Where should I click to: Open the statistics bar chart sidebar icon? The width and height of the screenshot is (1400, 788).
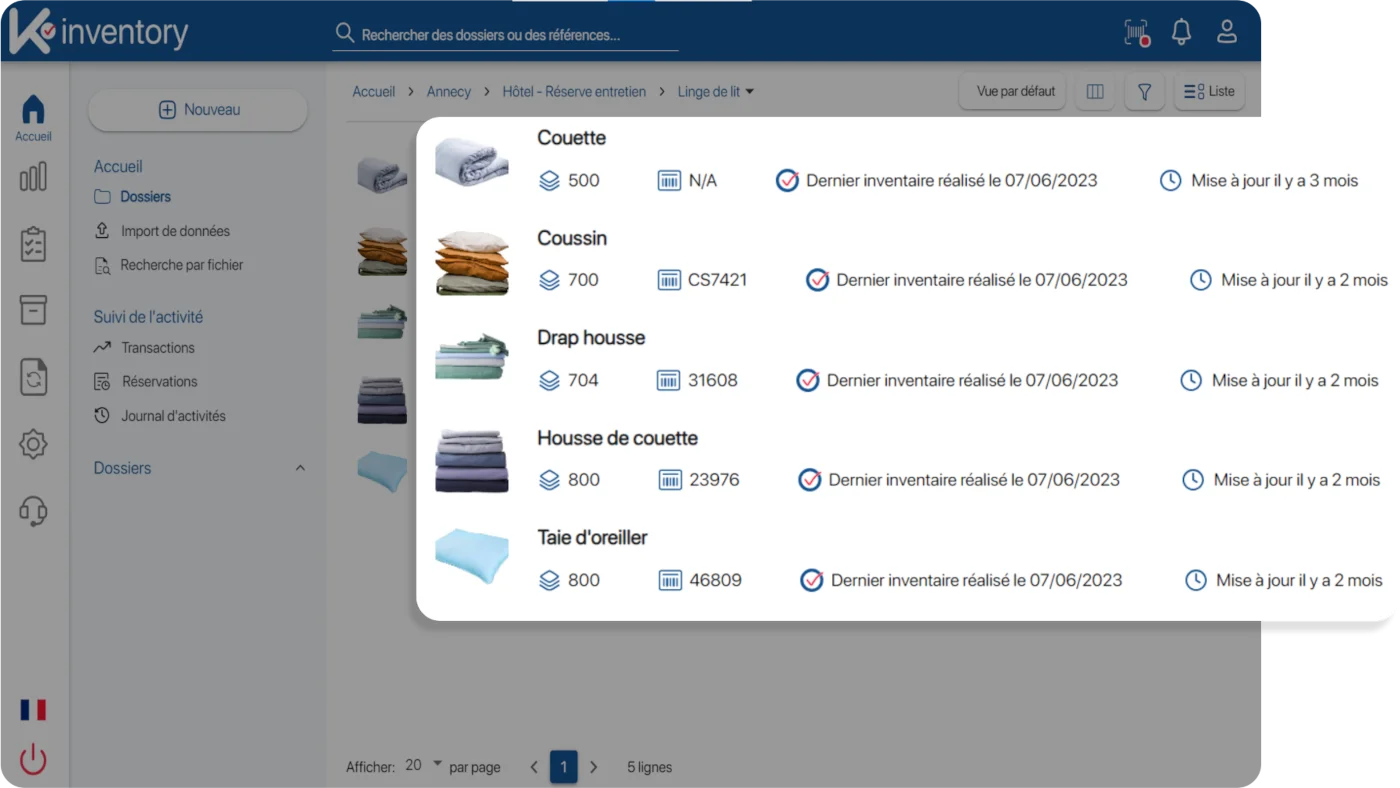point(33,177)
